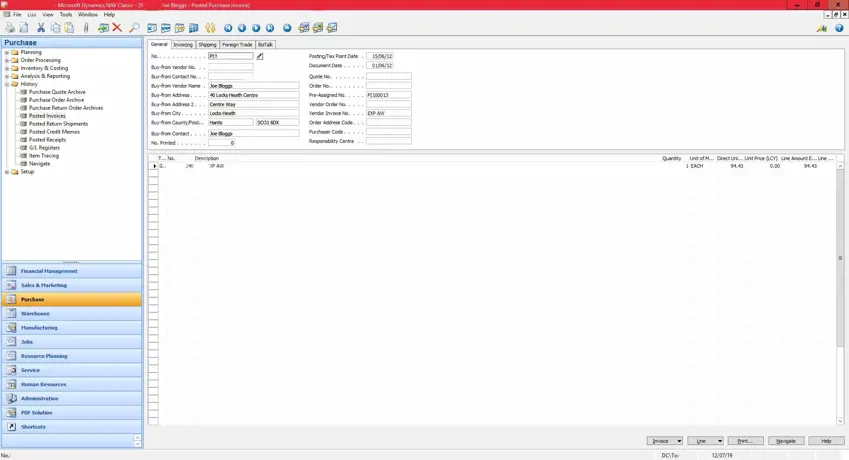
Task: Select G/L Registers in tree
Action: click(44, 148)
